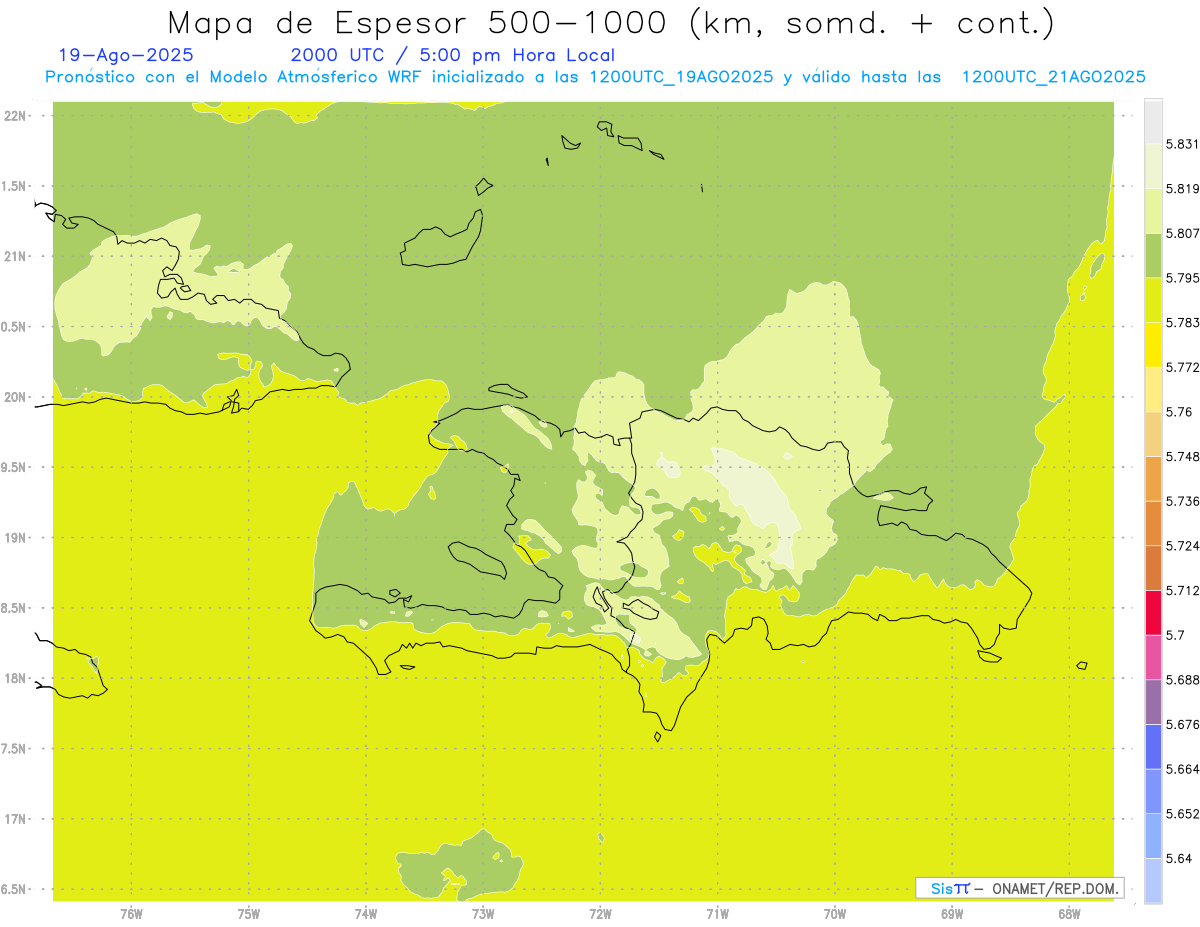1200x927 pixels.
Task: Click the legend value "5.807"
Action: [1182, 233]
